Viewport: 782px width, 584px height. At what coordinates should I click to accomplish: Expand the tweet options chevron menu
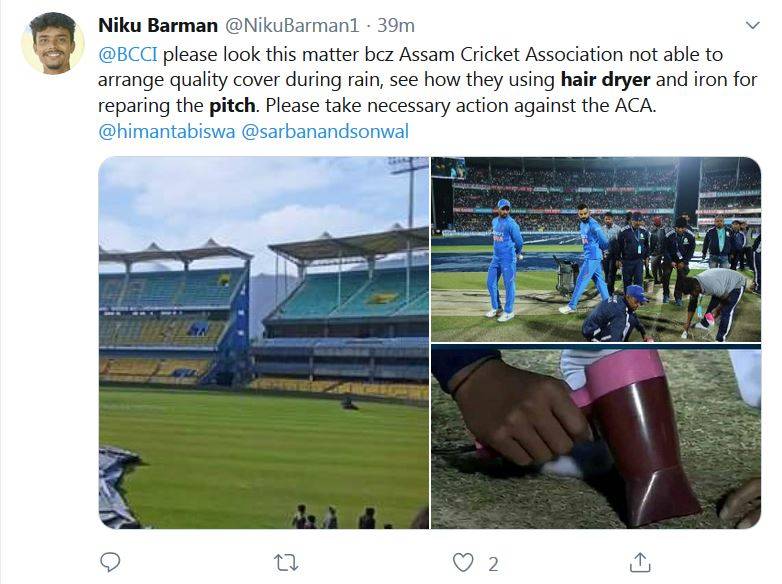tap(752, 25)
